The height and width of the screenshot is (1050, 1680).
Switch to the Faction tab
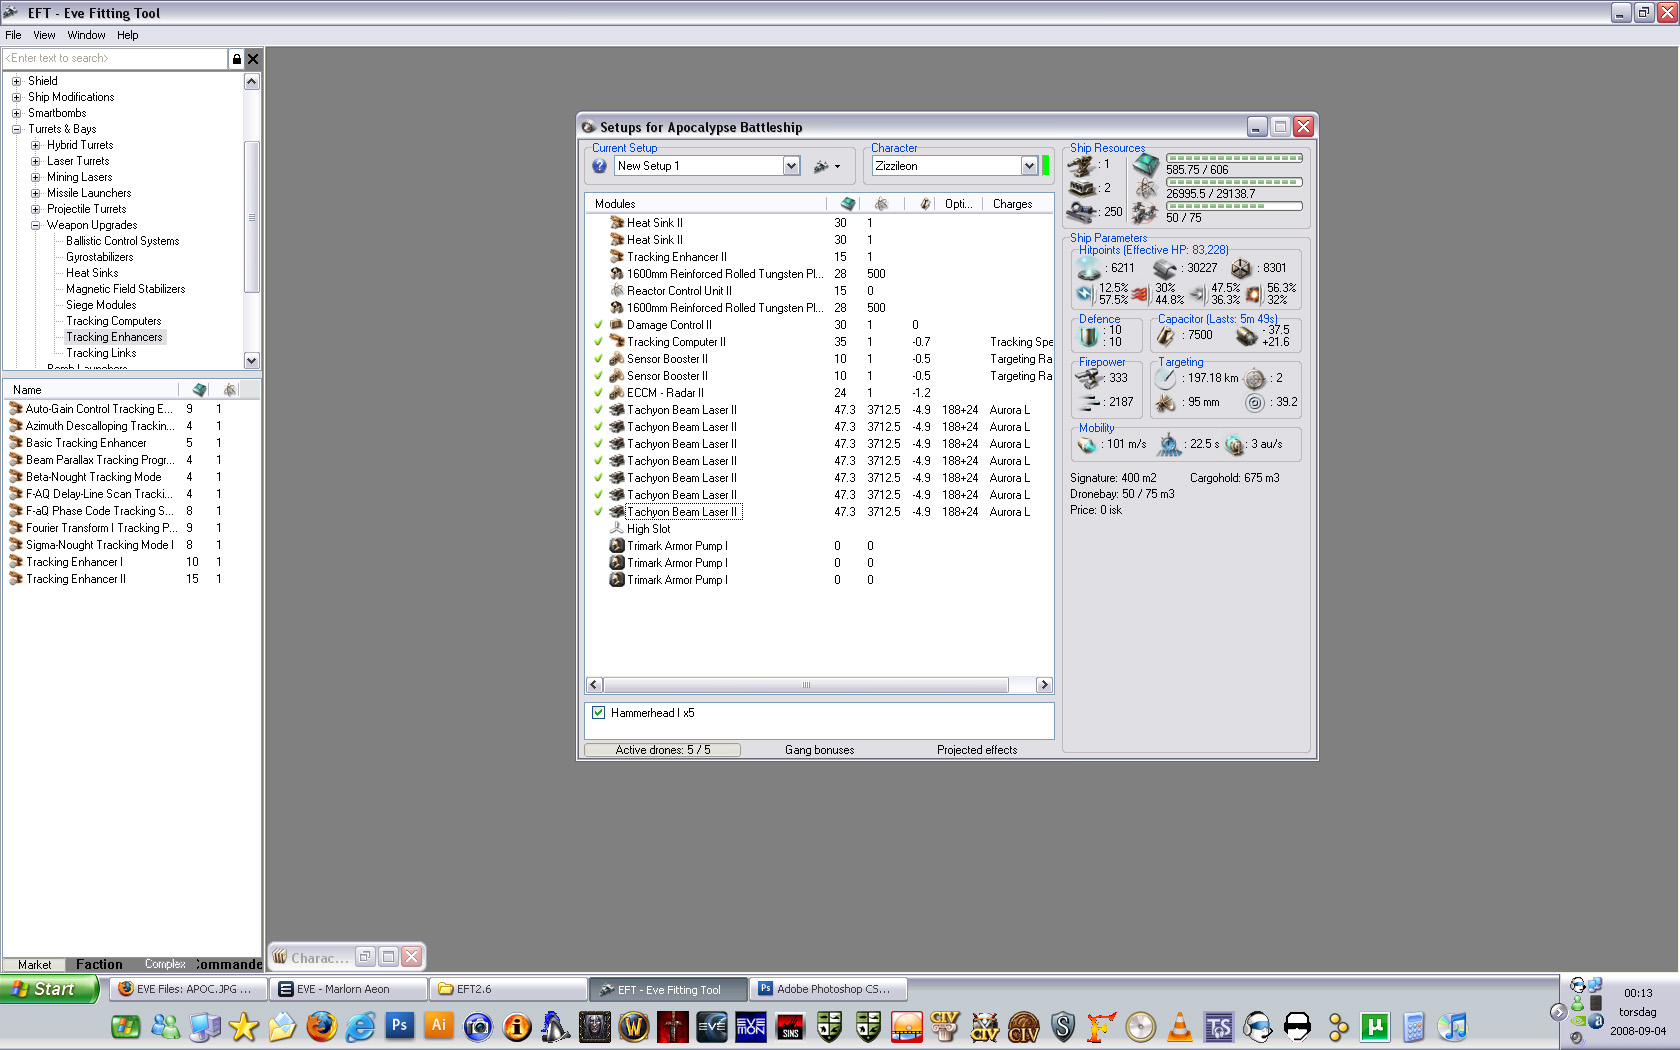pyautogui.click(x=99, y=965)
